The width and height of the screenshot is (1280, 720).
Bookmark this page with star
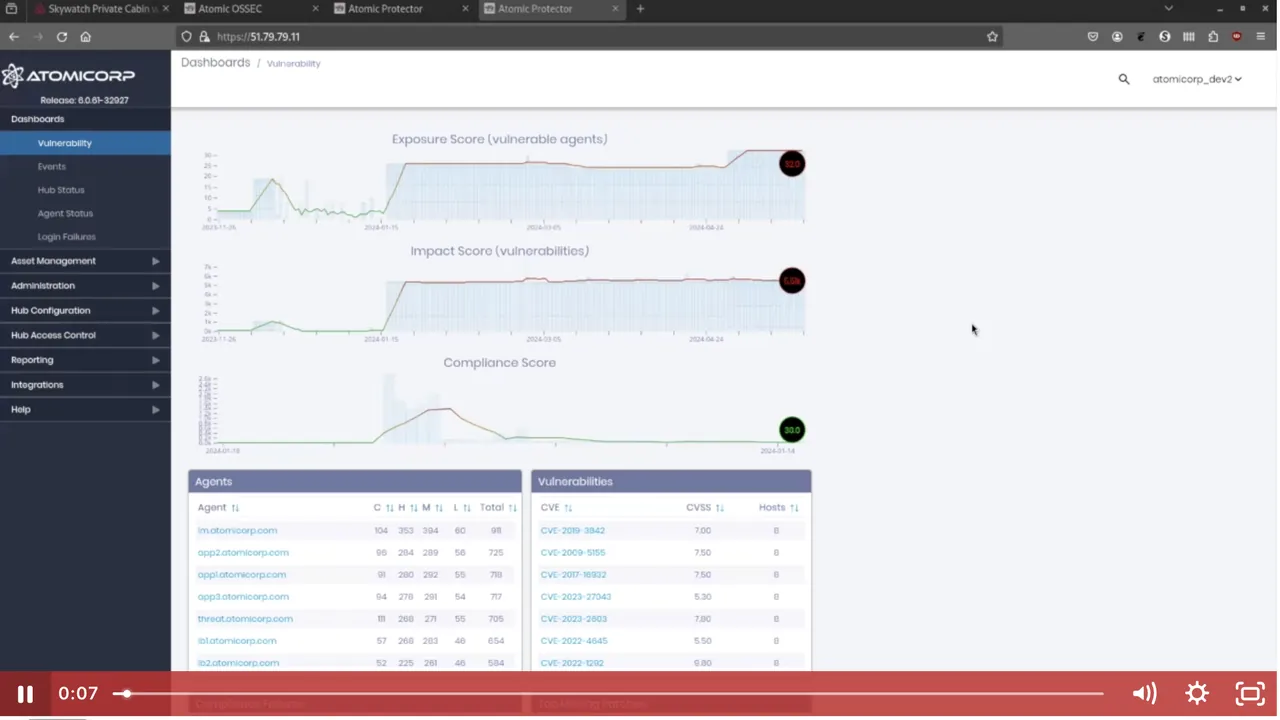click(992, 37)
